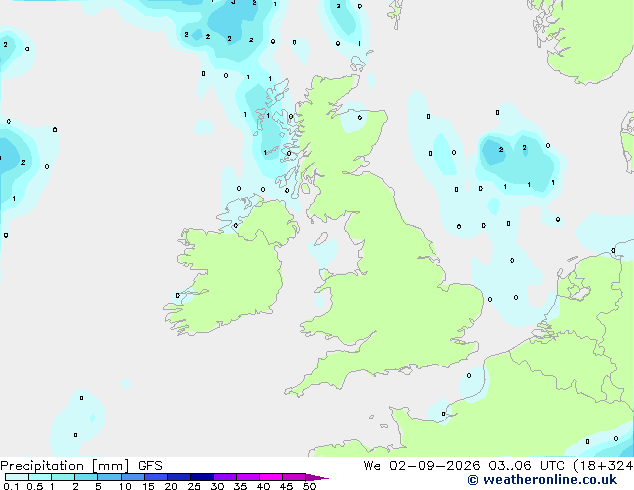This screenshot has height=490, width=634.
Task: Click the '10' legend scale label
Action: point(125,486)
